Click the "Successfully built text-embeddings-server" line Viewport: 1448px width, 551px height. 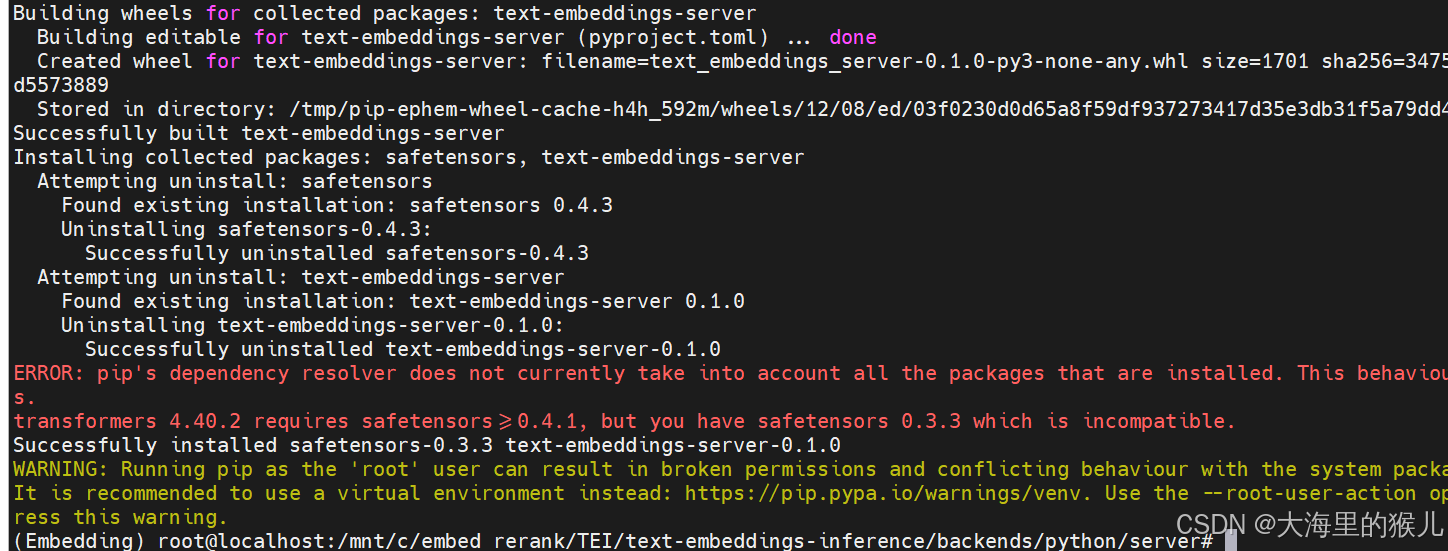pos(258,133)
